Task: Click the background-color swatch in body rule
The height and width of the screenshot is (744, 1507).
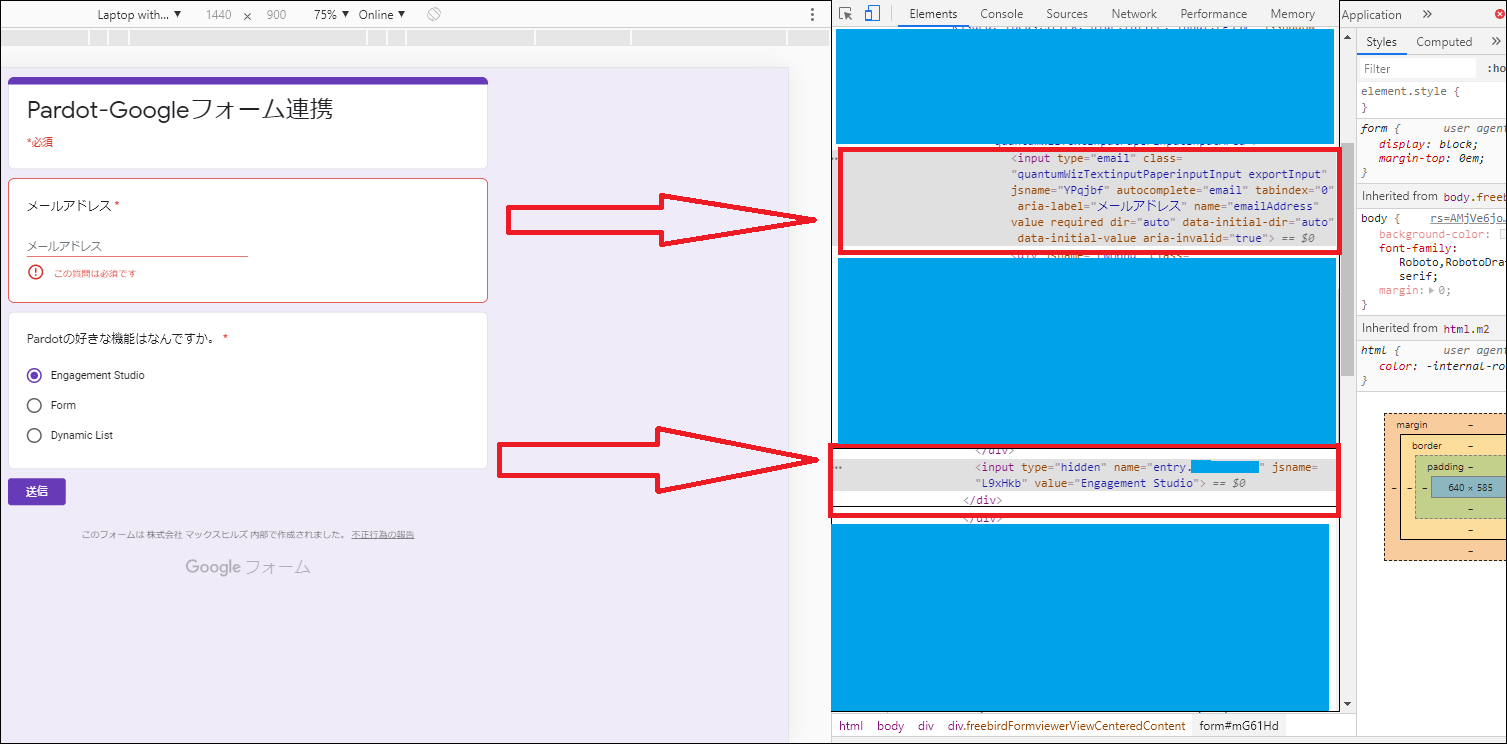Action: [x=1503, y=235]
